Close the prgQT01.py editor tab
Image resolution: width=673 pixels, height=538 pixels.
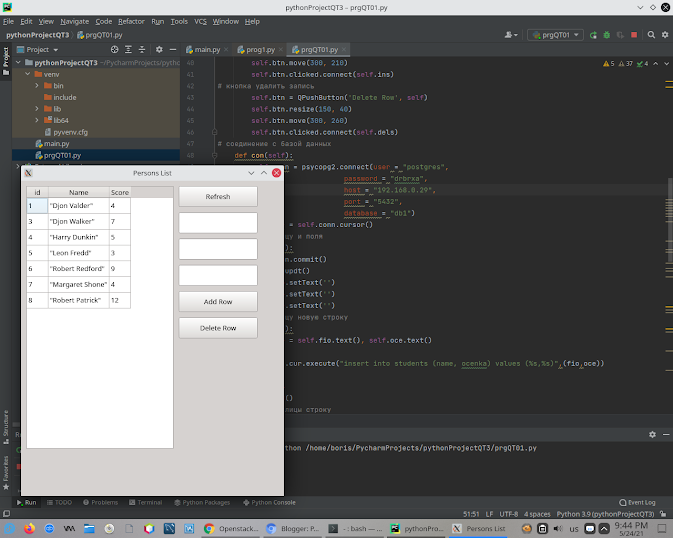344,50
